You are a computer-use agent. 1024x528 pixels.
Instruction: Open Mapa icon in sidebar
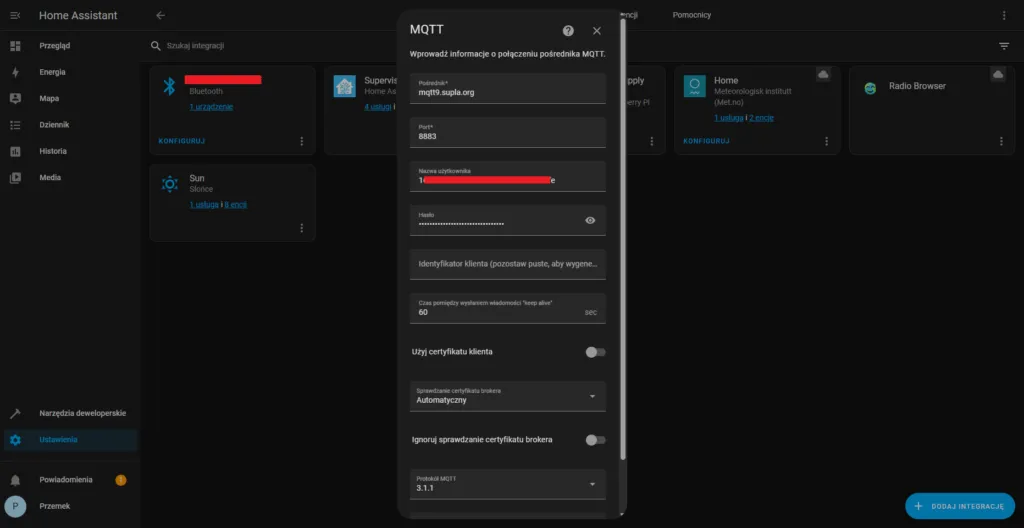[x=16, y=98]
